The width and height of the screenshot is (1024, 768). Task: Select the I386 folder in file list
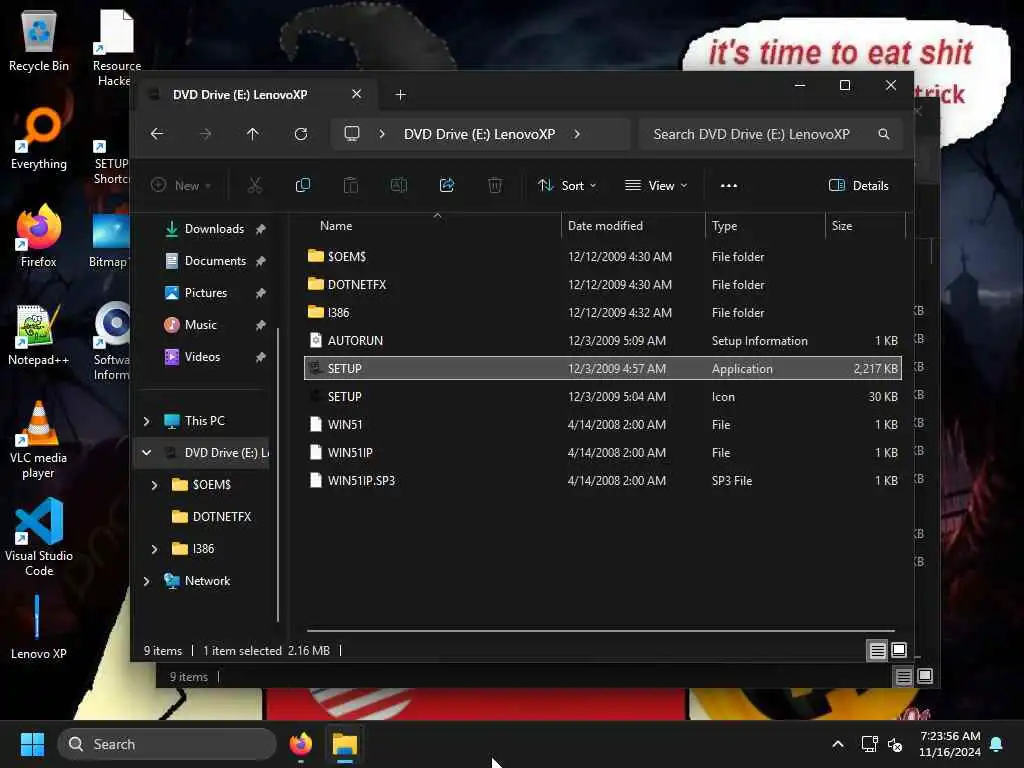tap(603, 313)
